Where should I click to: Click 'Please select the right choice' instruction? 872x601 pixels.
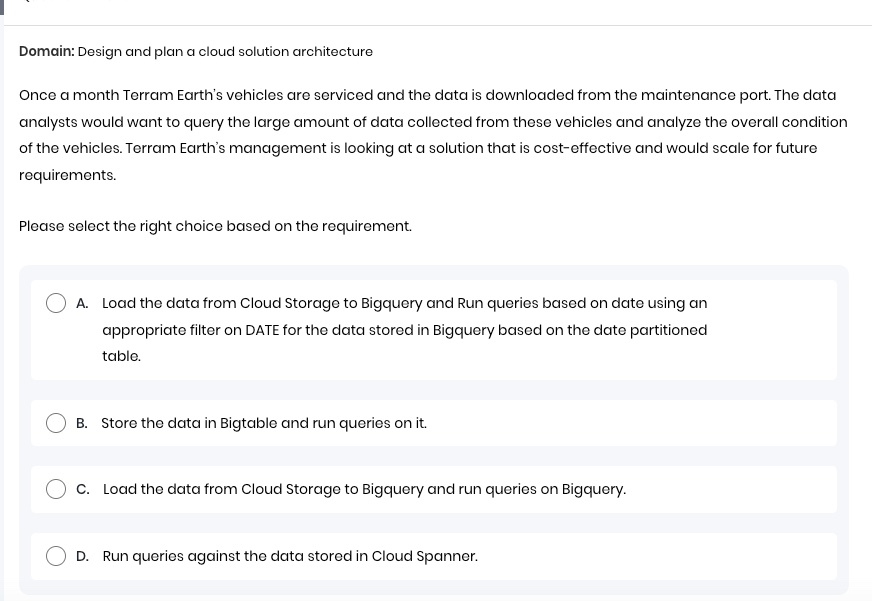point(215,226)
